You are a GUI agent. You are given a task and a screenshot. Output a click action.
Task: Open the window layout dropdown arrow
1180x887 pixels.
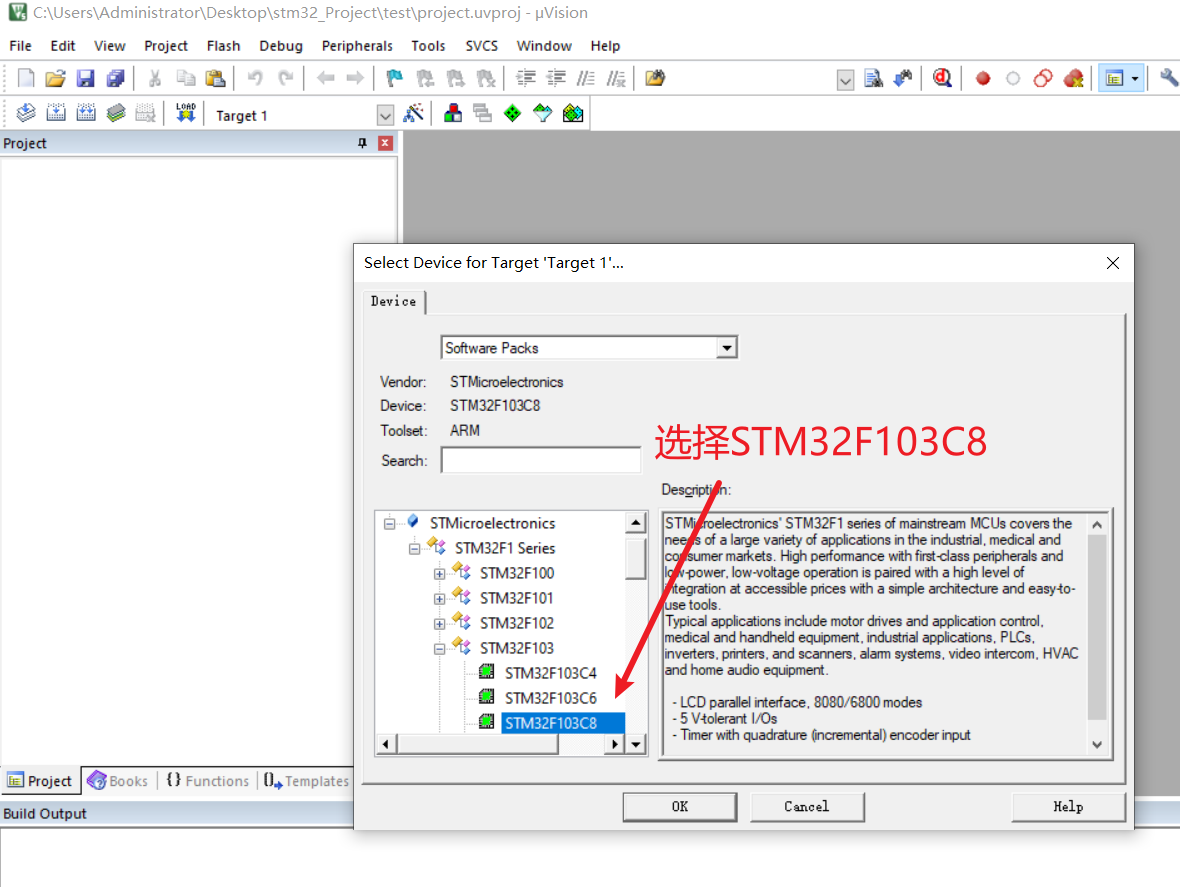(x=1135, y=78)
